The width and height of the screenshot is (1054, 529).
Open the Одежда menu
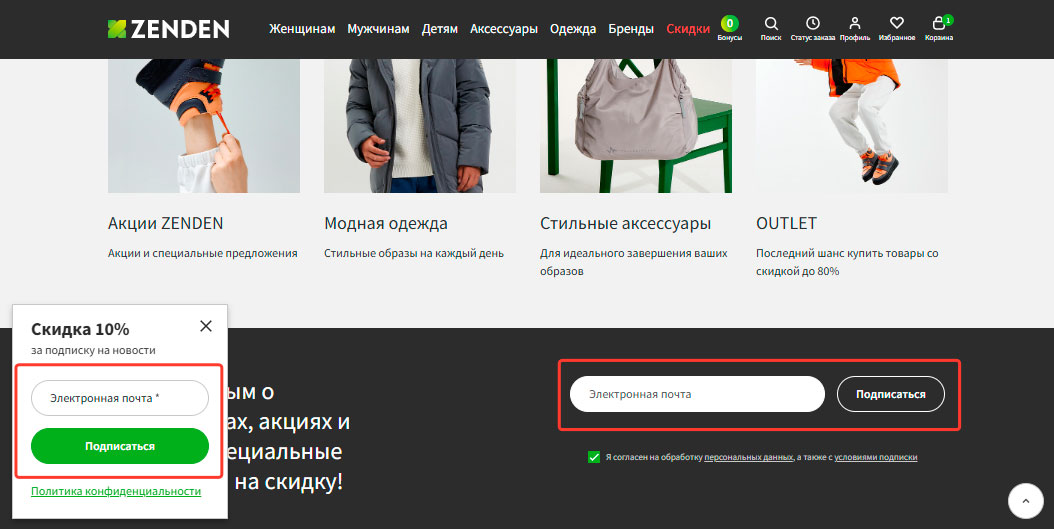point(573,29)
